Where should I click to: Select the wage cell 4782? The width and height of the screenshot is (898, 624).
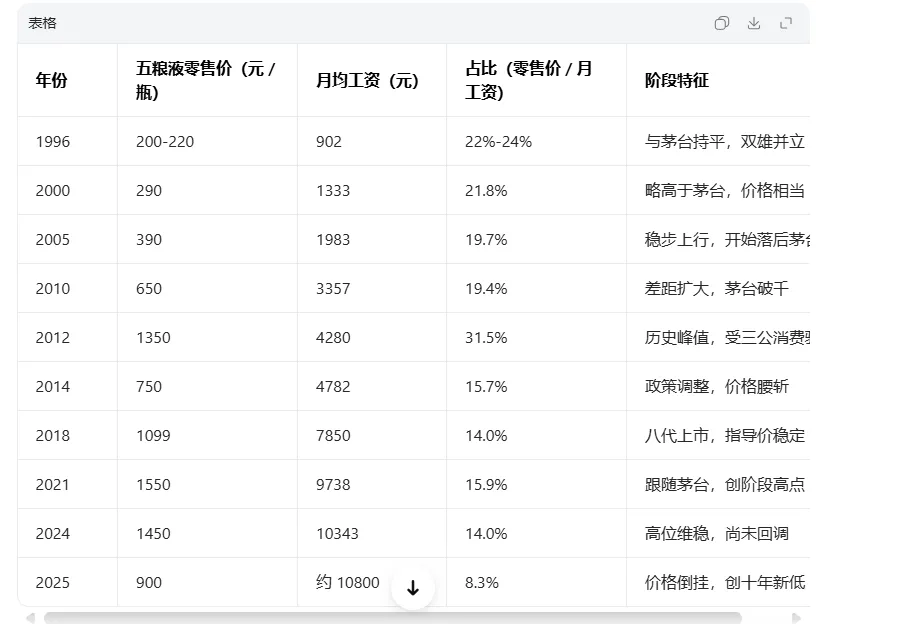[372, 386]
